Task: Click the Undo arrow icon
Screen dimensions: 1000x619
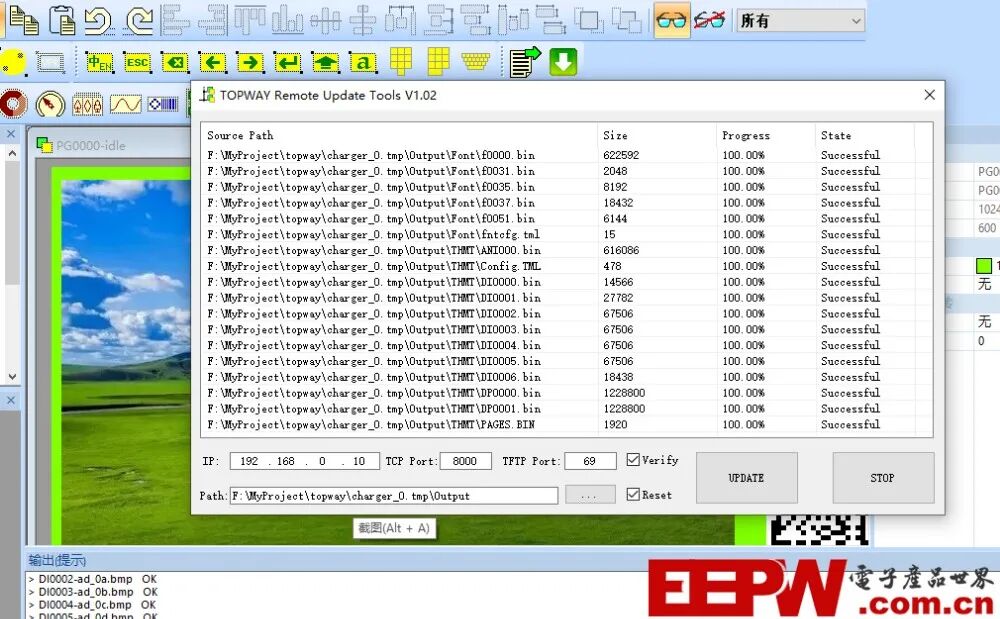Action: [99, 20]
